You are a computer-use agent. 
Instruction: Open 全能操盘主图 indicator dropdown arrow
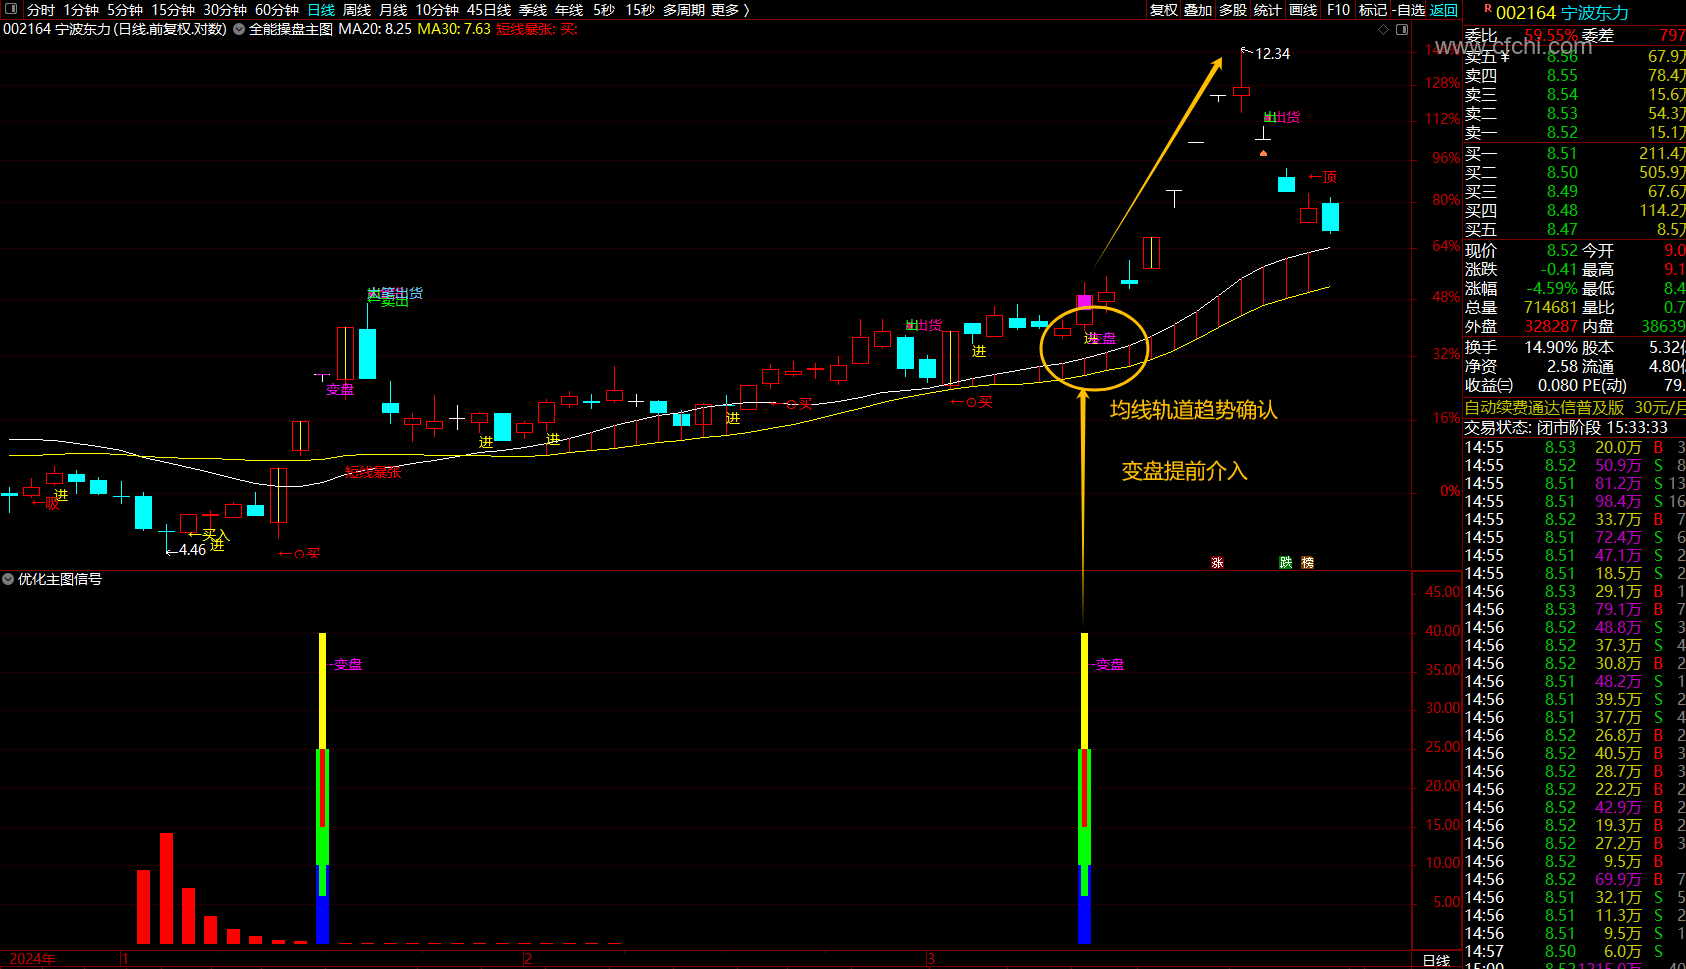pos(239,29)
